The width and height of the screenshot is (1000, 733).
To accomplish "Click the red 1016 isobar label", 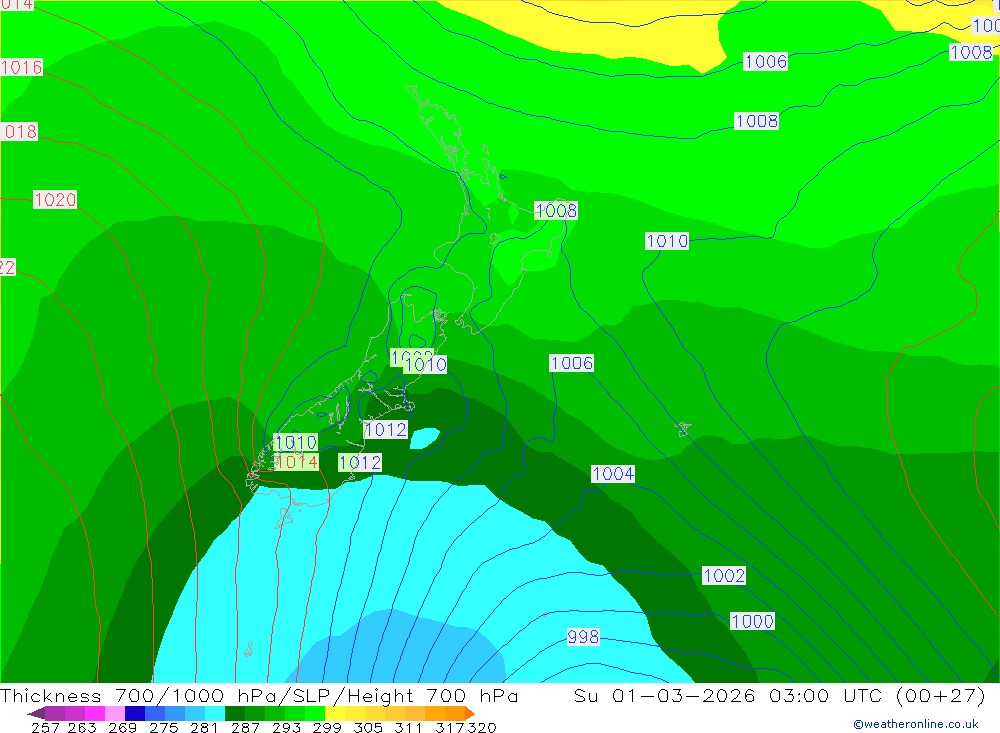I will click(22, 67).
